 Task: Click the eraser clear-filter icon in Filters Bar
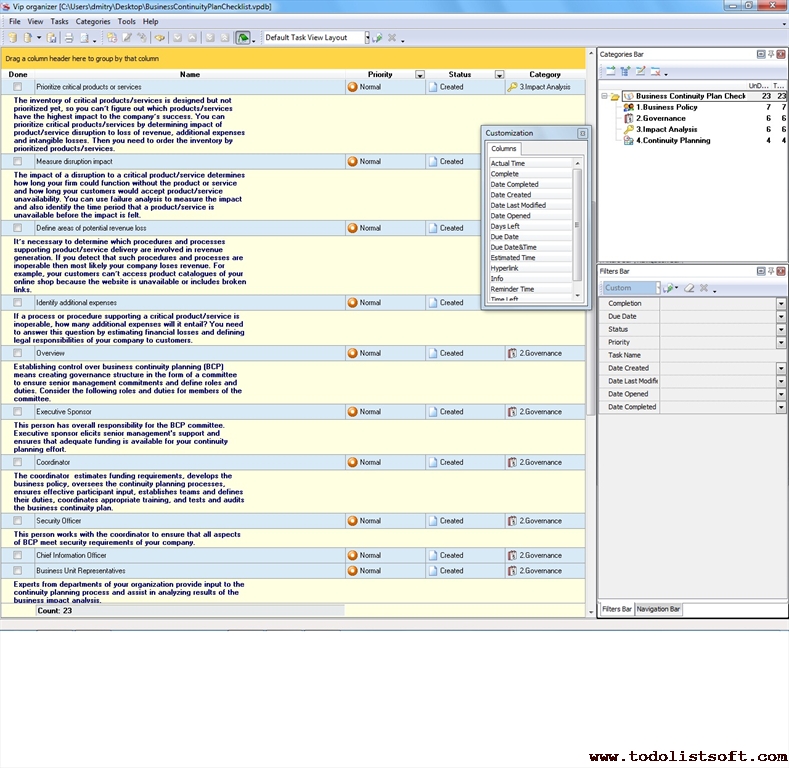[688, 288]
